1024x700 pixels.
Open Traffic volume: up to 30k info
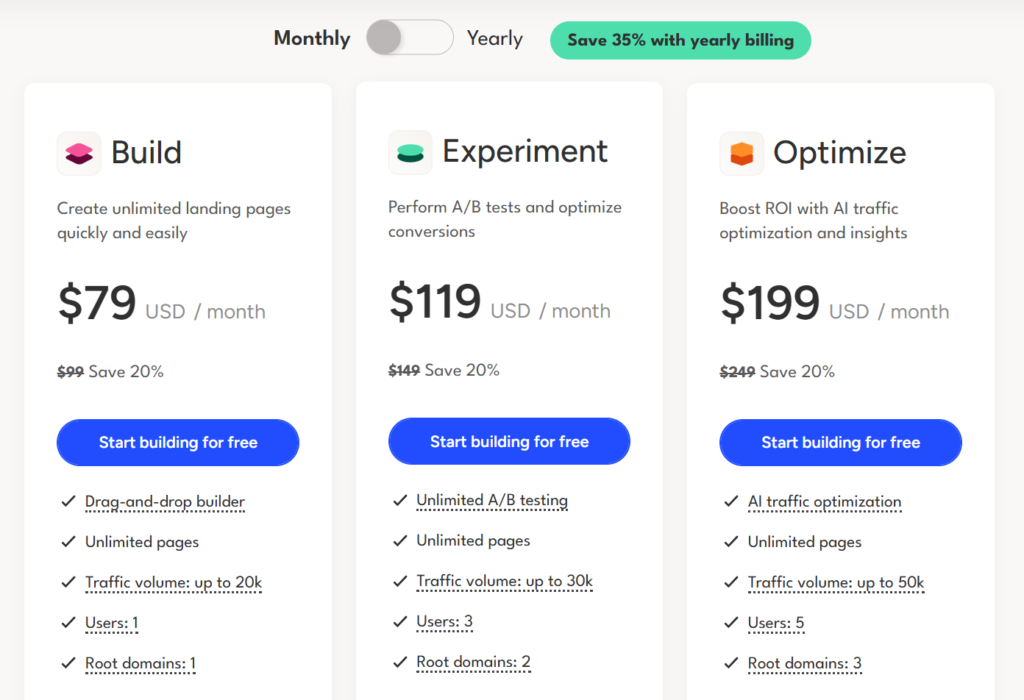point(505,581)
